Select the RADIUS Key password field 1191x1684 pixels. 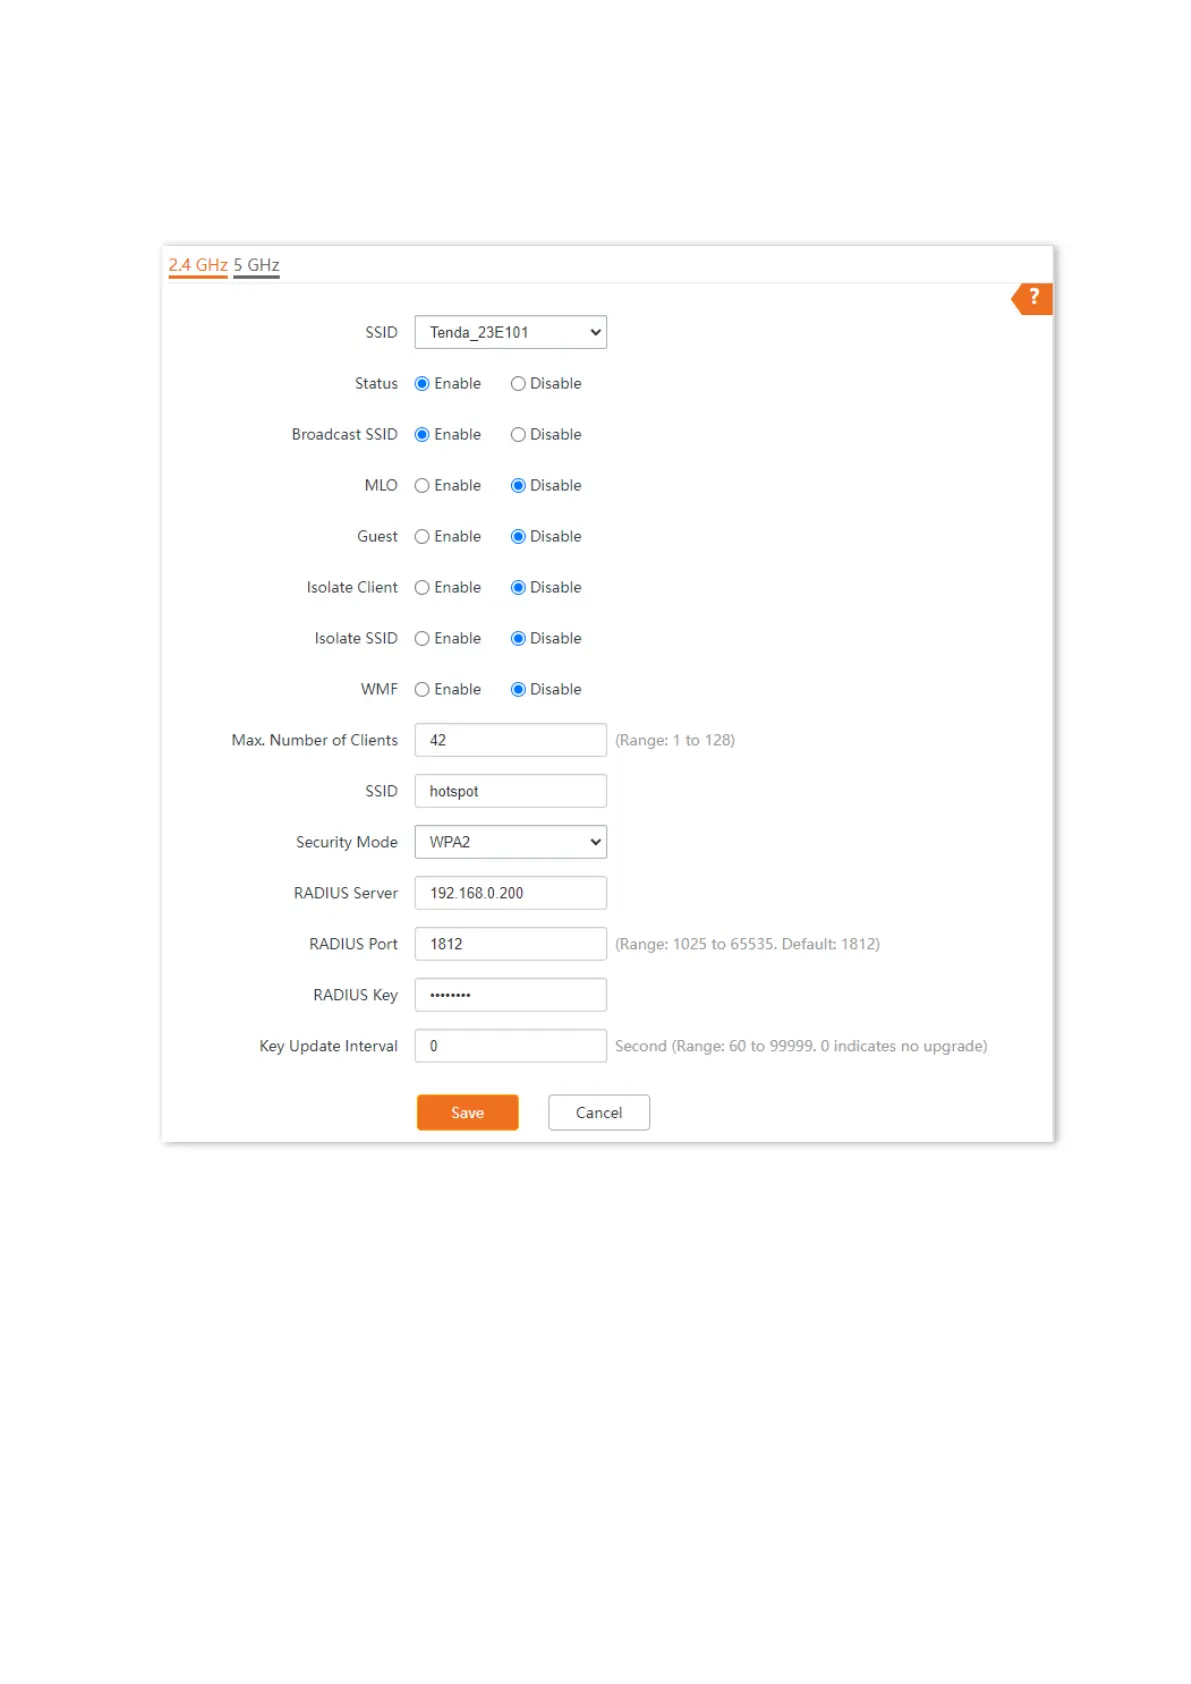510,995
